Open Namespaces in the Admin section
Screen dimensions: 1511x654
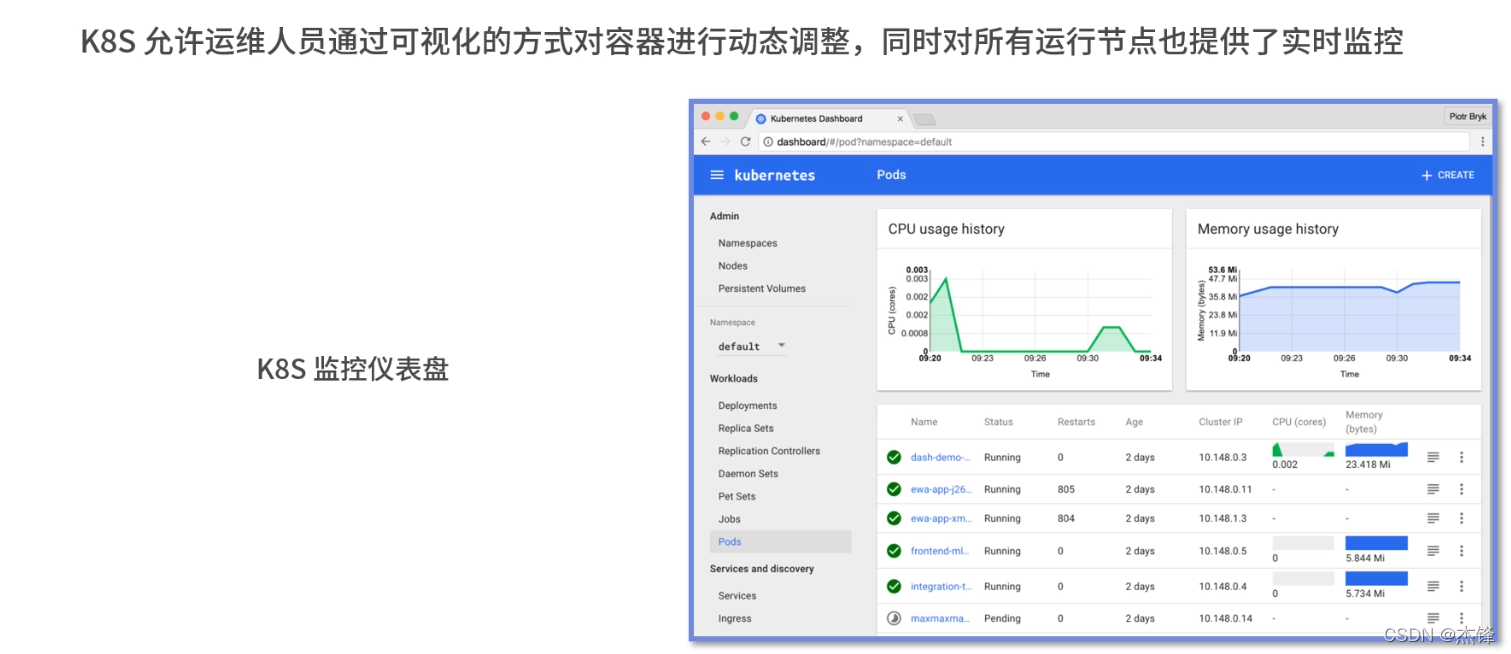pyautogui.click(x=747, y=243)
